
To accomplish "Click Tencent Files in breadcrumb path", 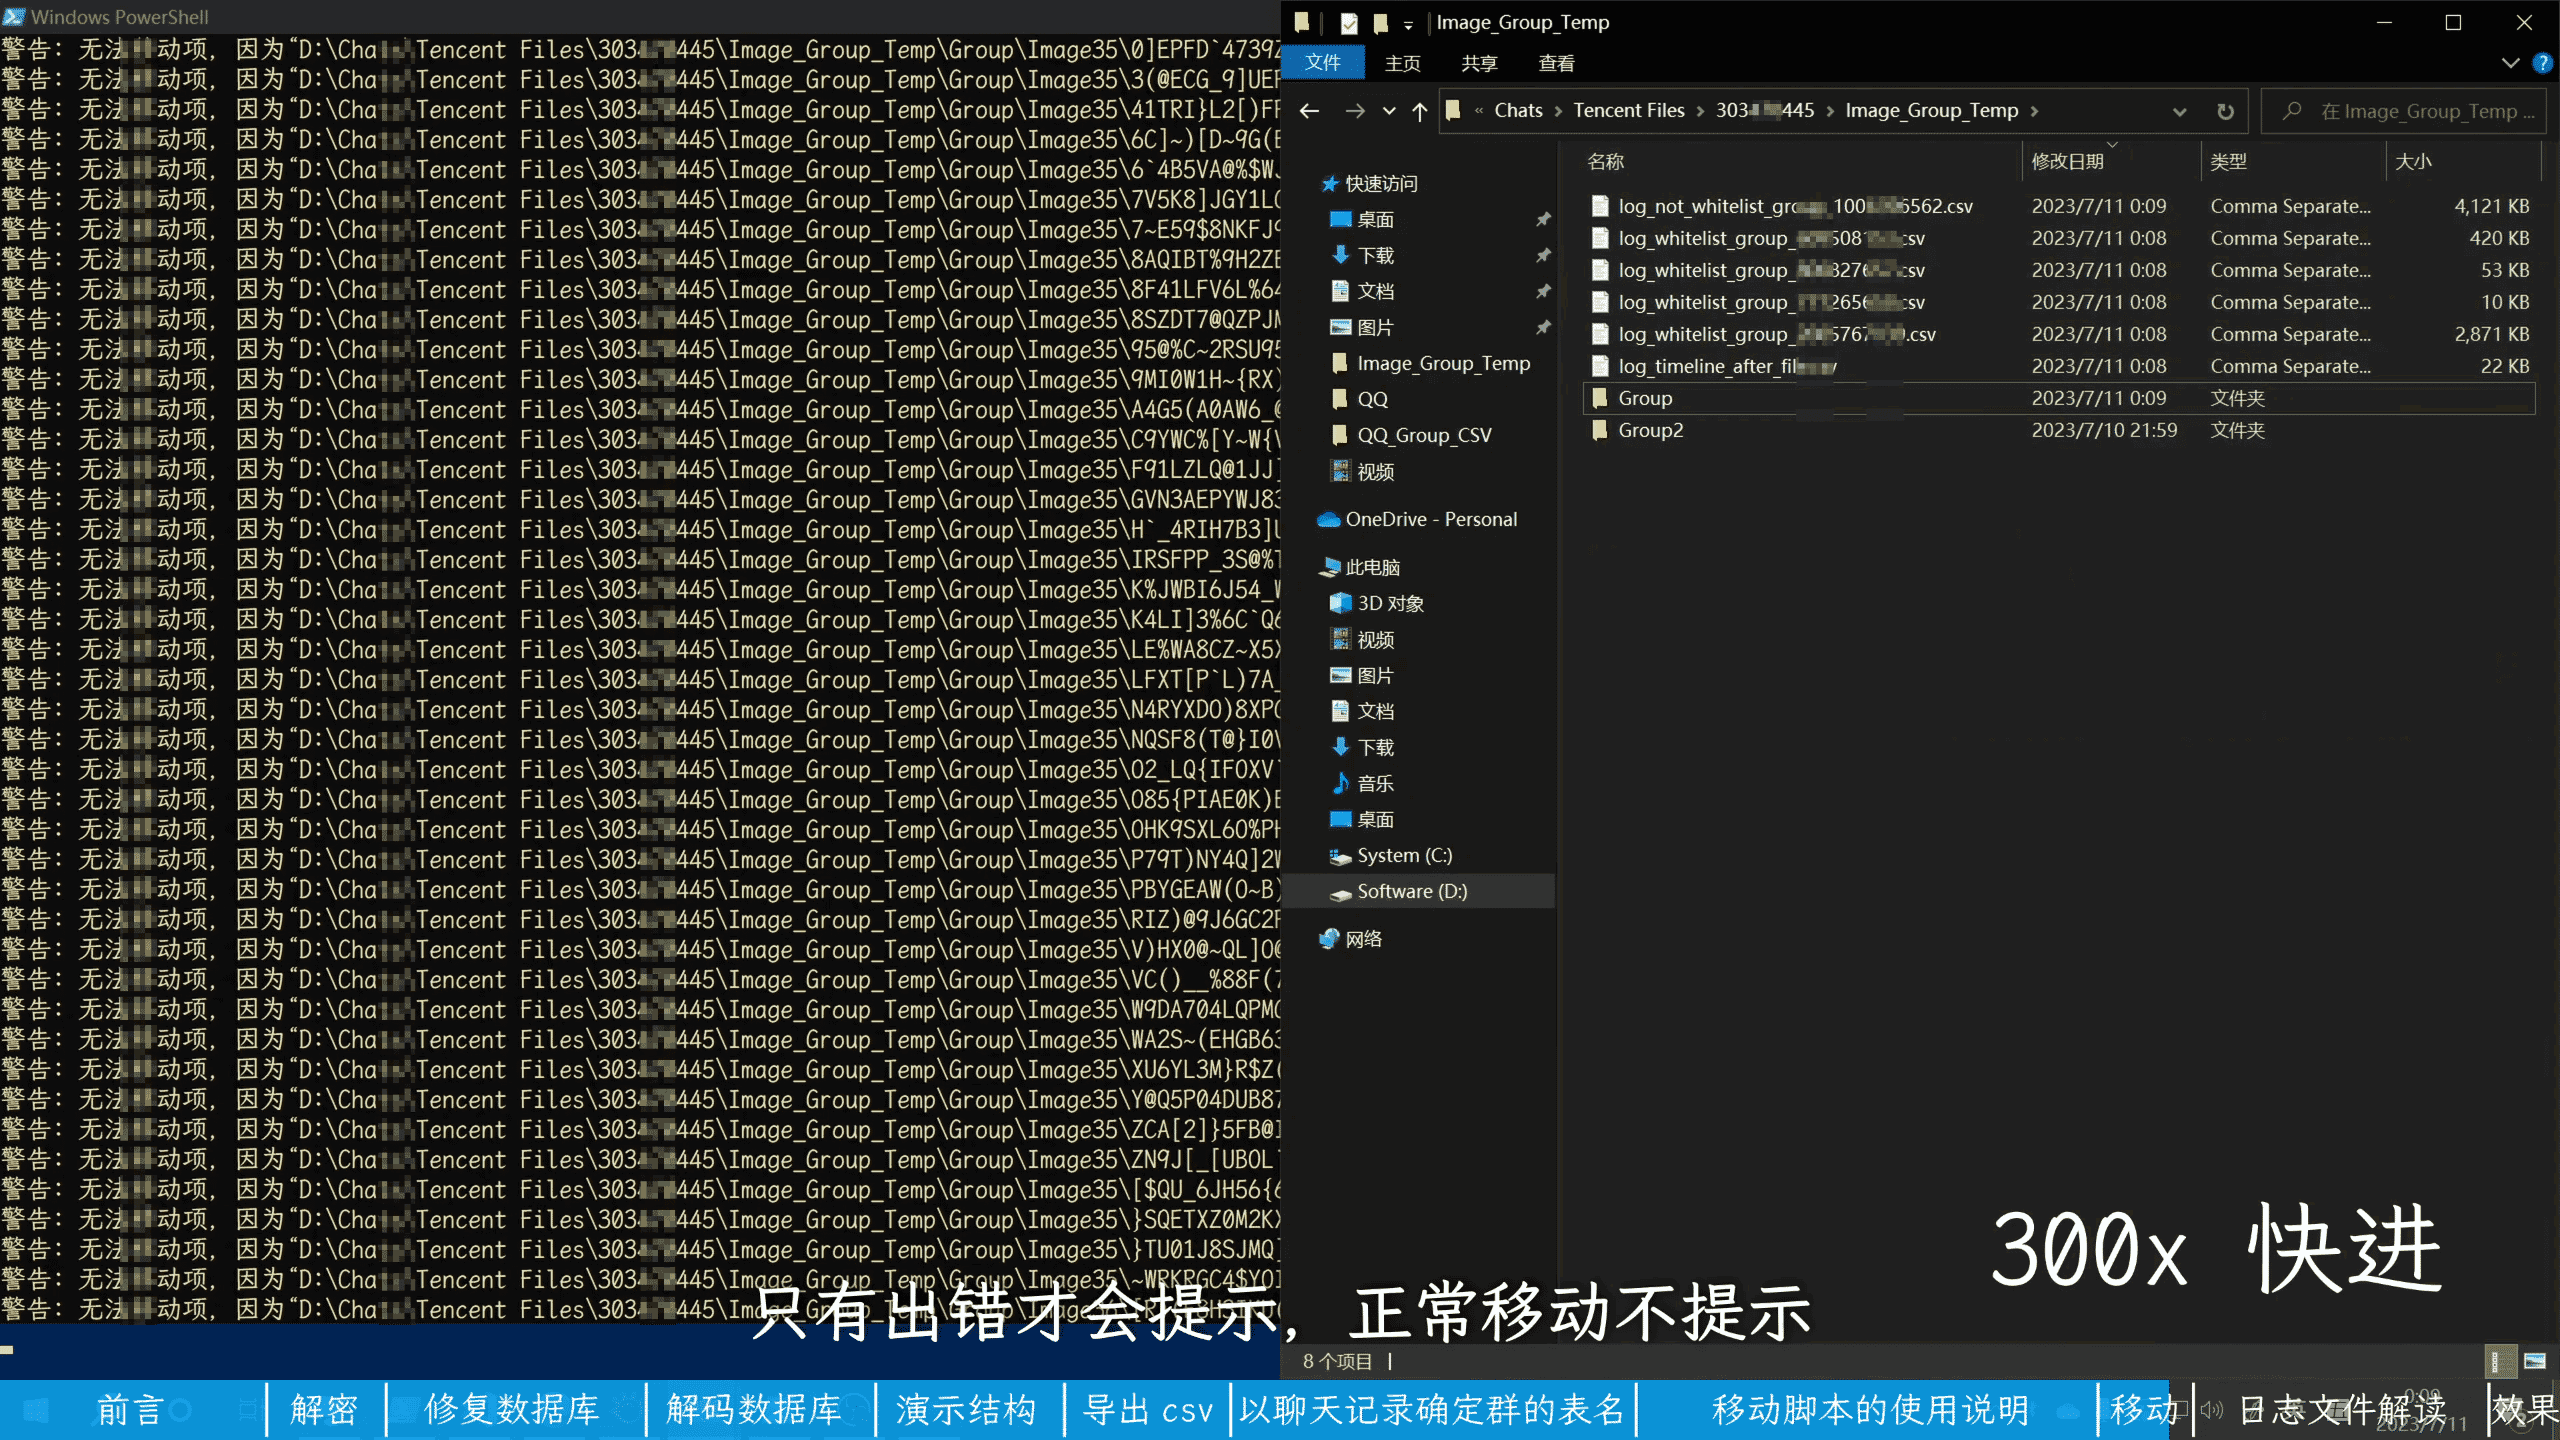I will pyautogui.click(x=1628, y=111).
